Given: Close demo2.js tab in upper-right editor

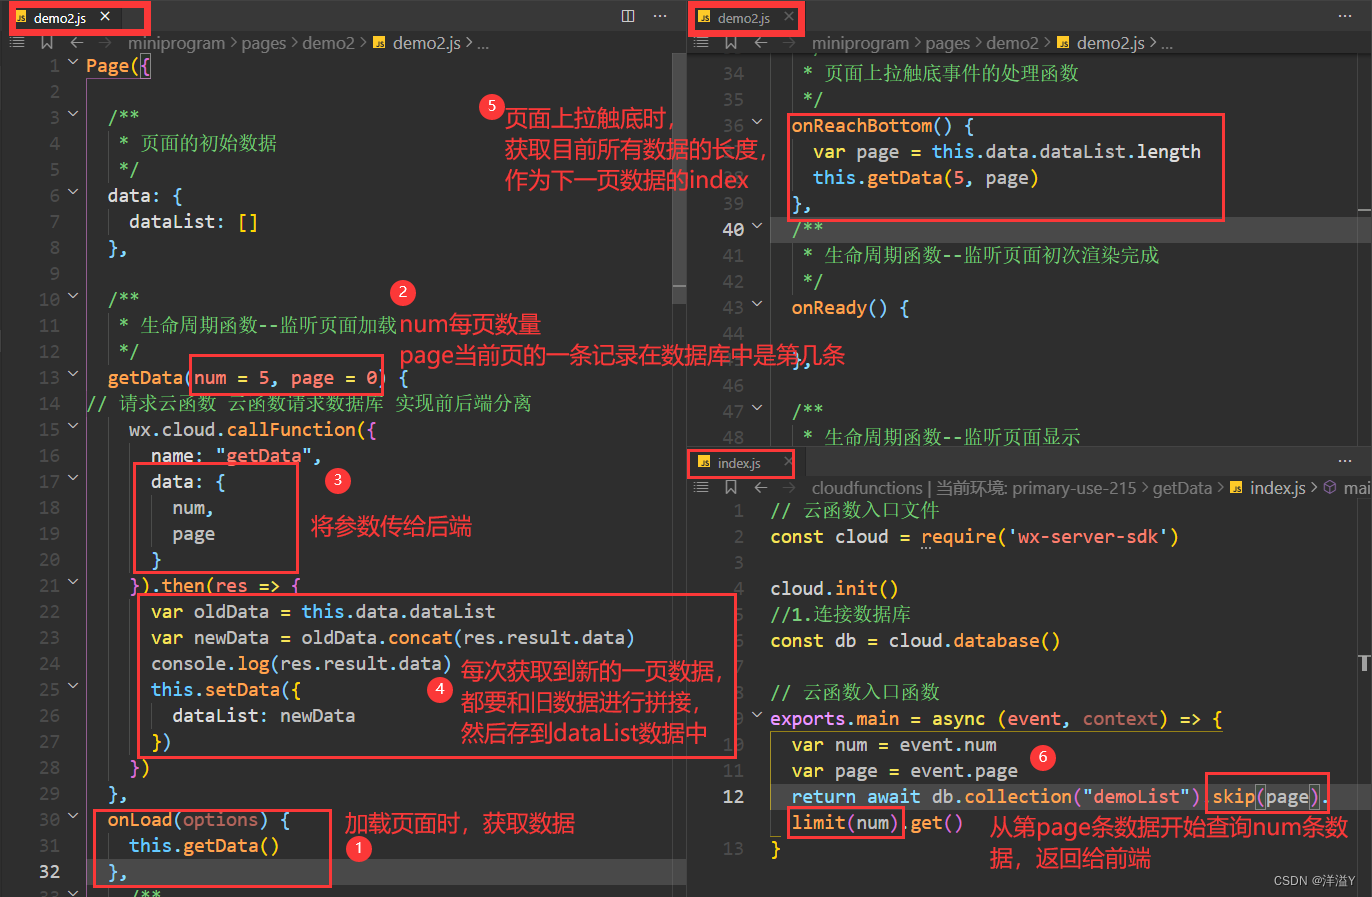Looking at the screenshot, I should click(789, 17).
